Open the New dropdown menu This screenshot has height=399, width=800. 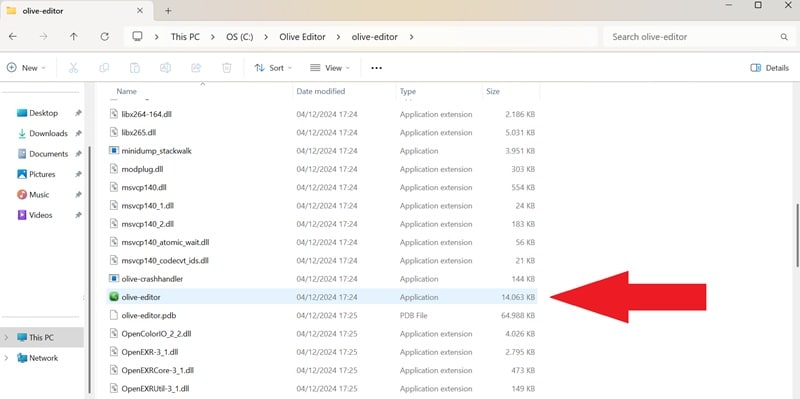26,68
